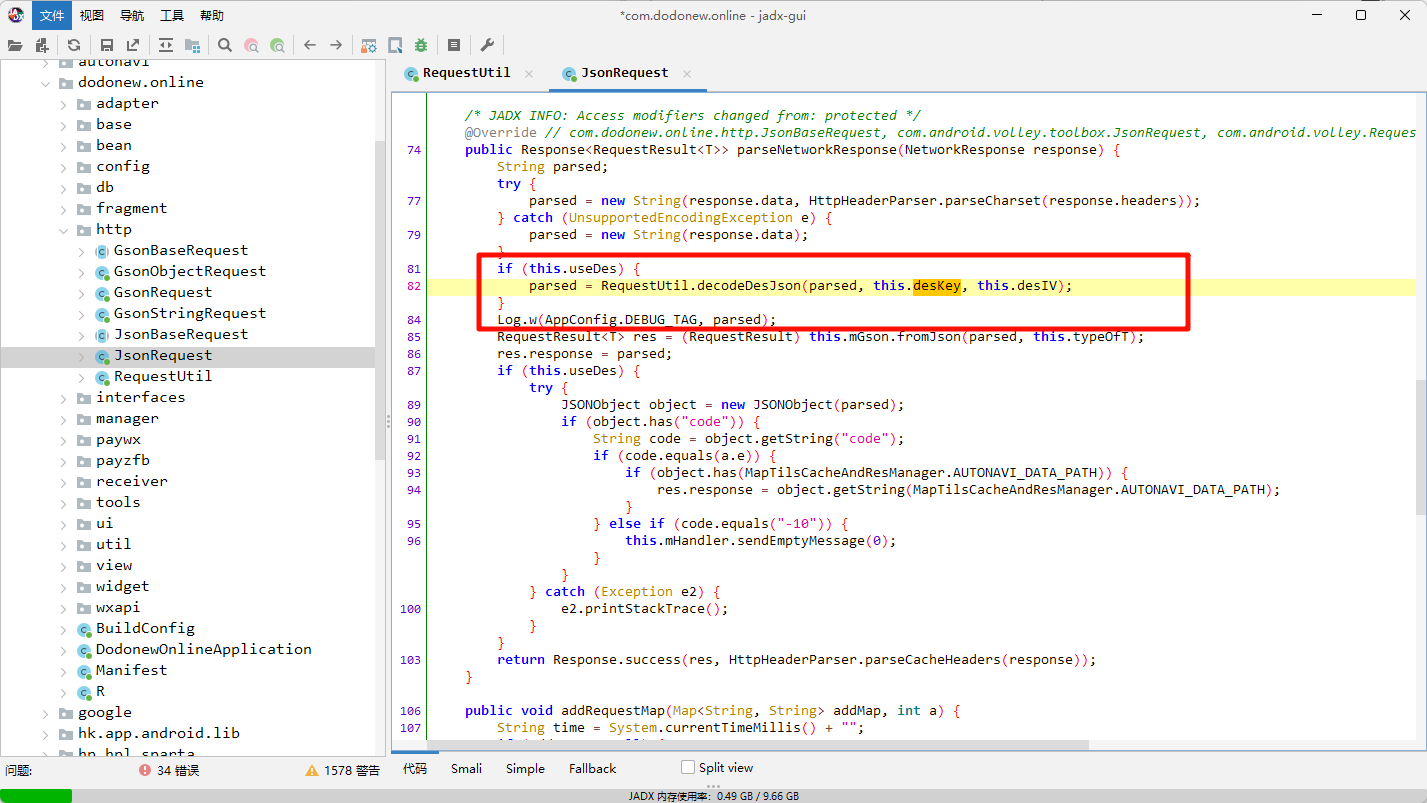The image size is (1427, 803).
Task: Open the 导航 menu
Action: click(132, 15)
